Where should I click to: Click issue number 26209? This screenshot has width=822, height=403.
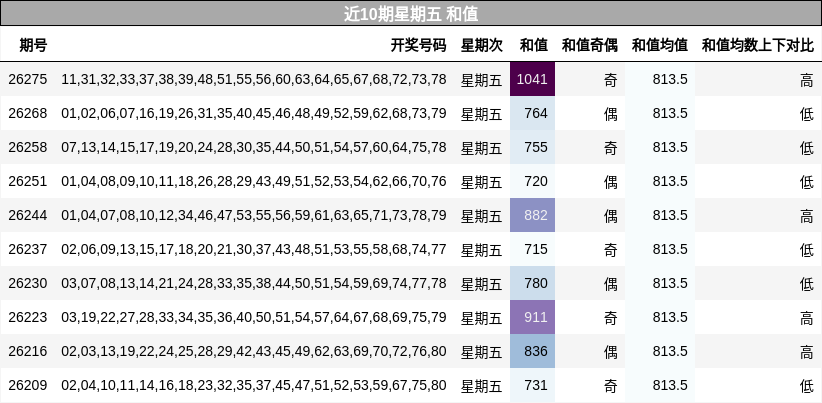pyautogui.click(x=28, y=385)
